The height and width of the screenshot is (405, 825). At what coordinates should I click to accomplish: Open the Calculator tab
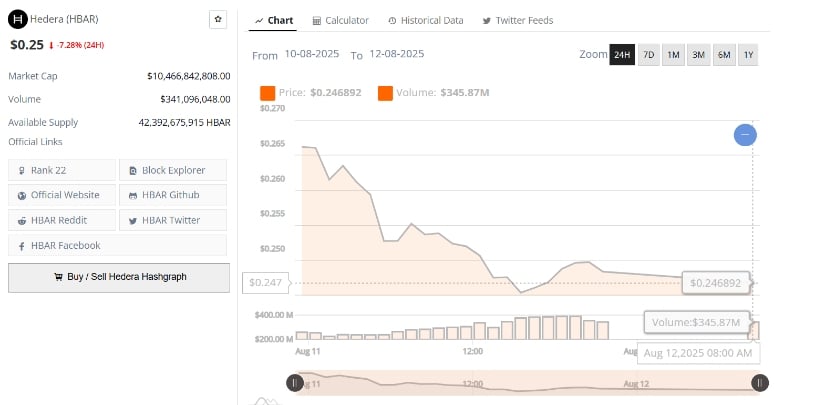coord(340,21)
